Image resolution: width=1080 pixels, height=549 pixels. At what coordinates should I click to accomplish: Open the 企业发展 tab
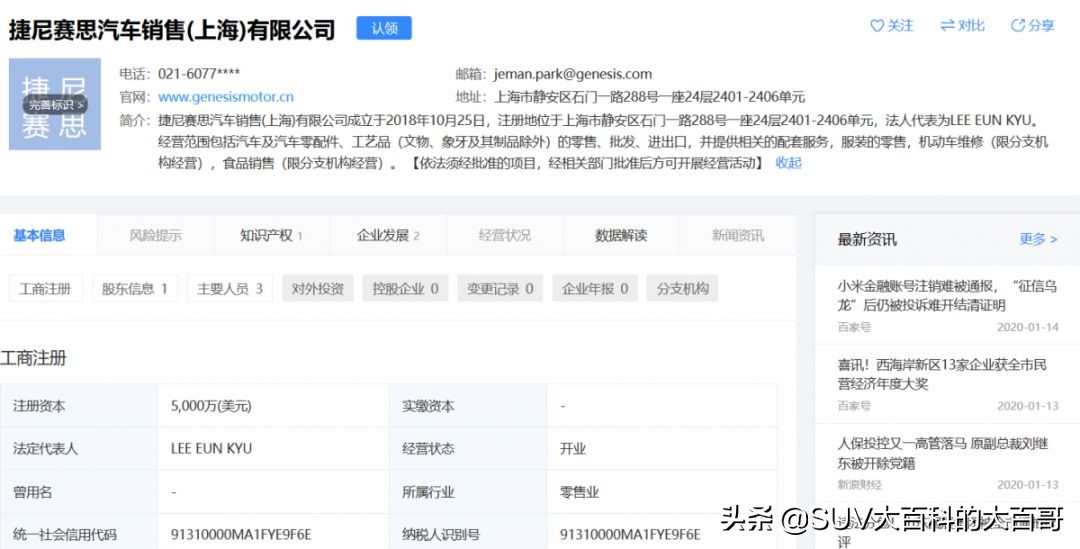tap(388, 236)
